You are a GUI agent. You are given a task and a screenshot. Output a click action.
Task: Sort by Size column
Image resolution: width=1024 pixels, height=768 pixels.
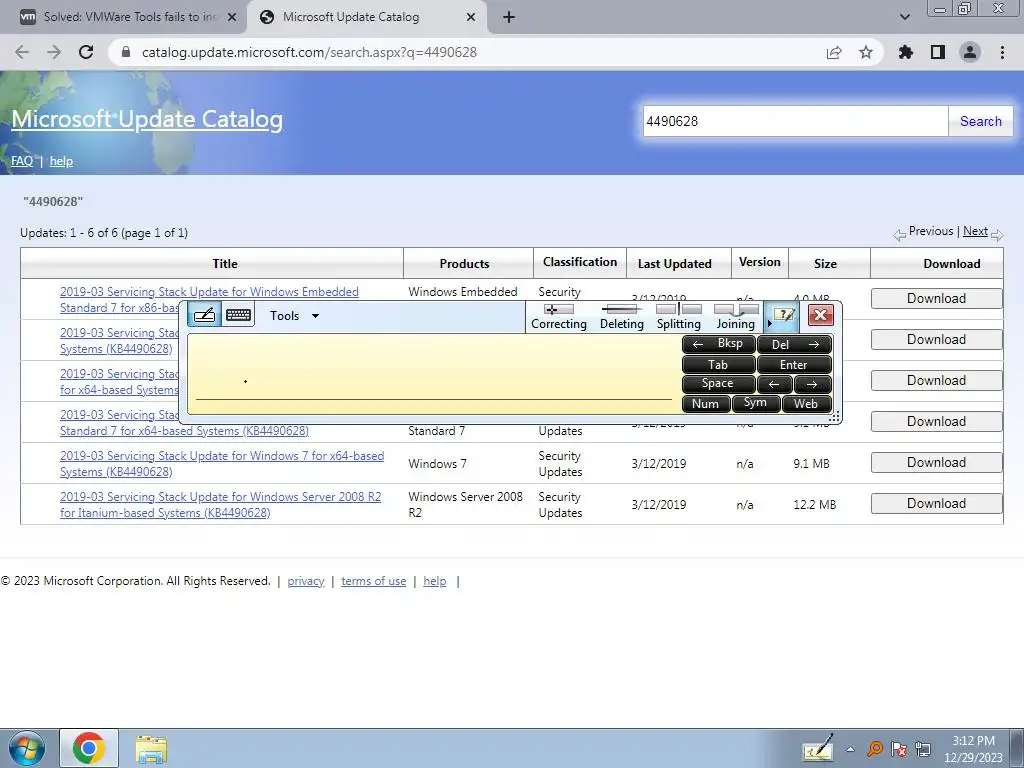(x=825, y=263)
